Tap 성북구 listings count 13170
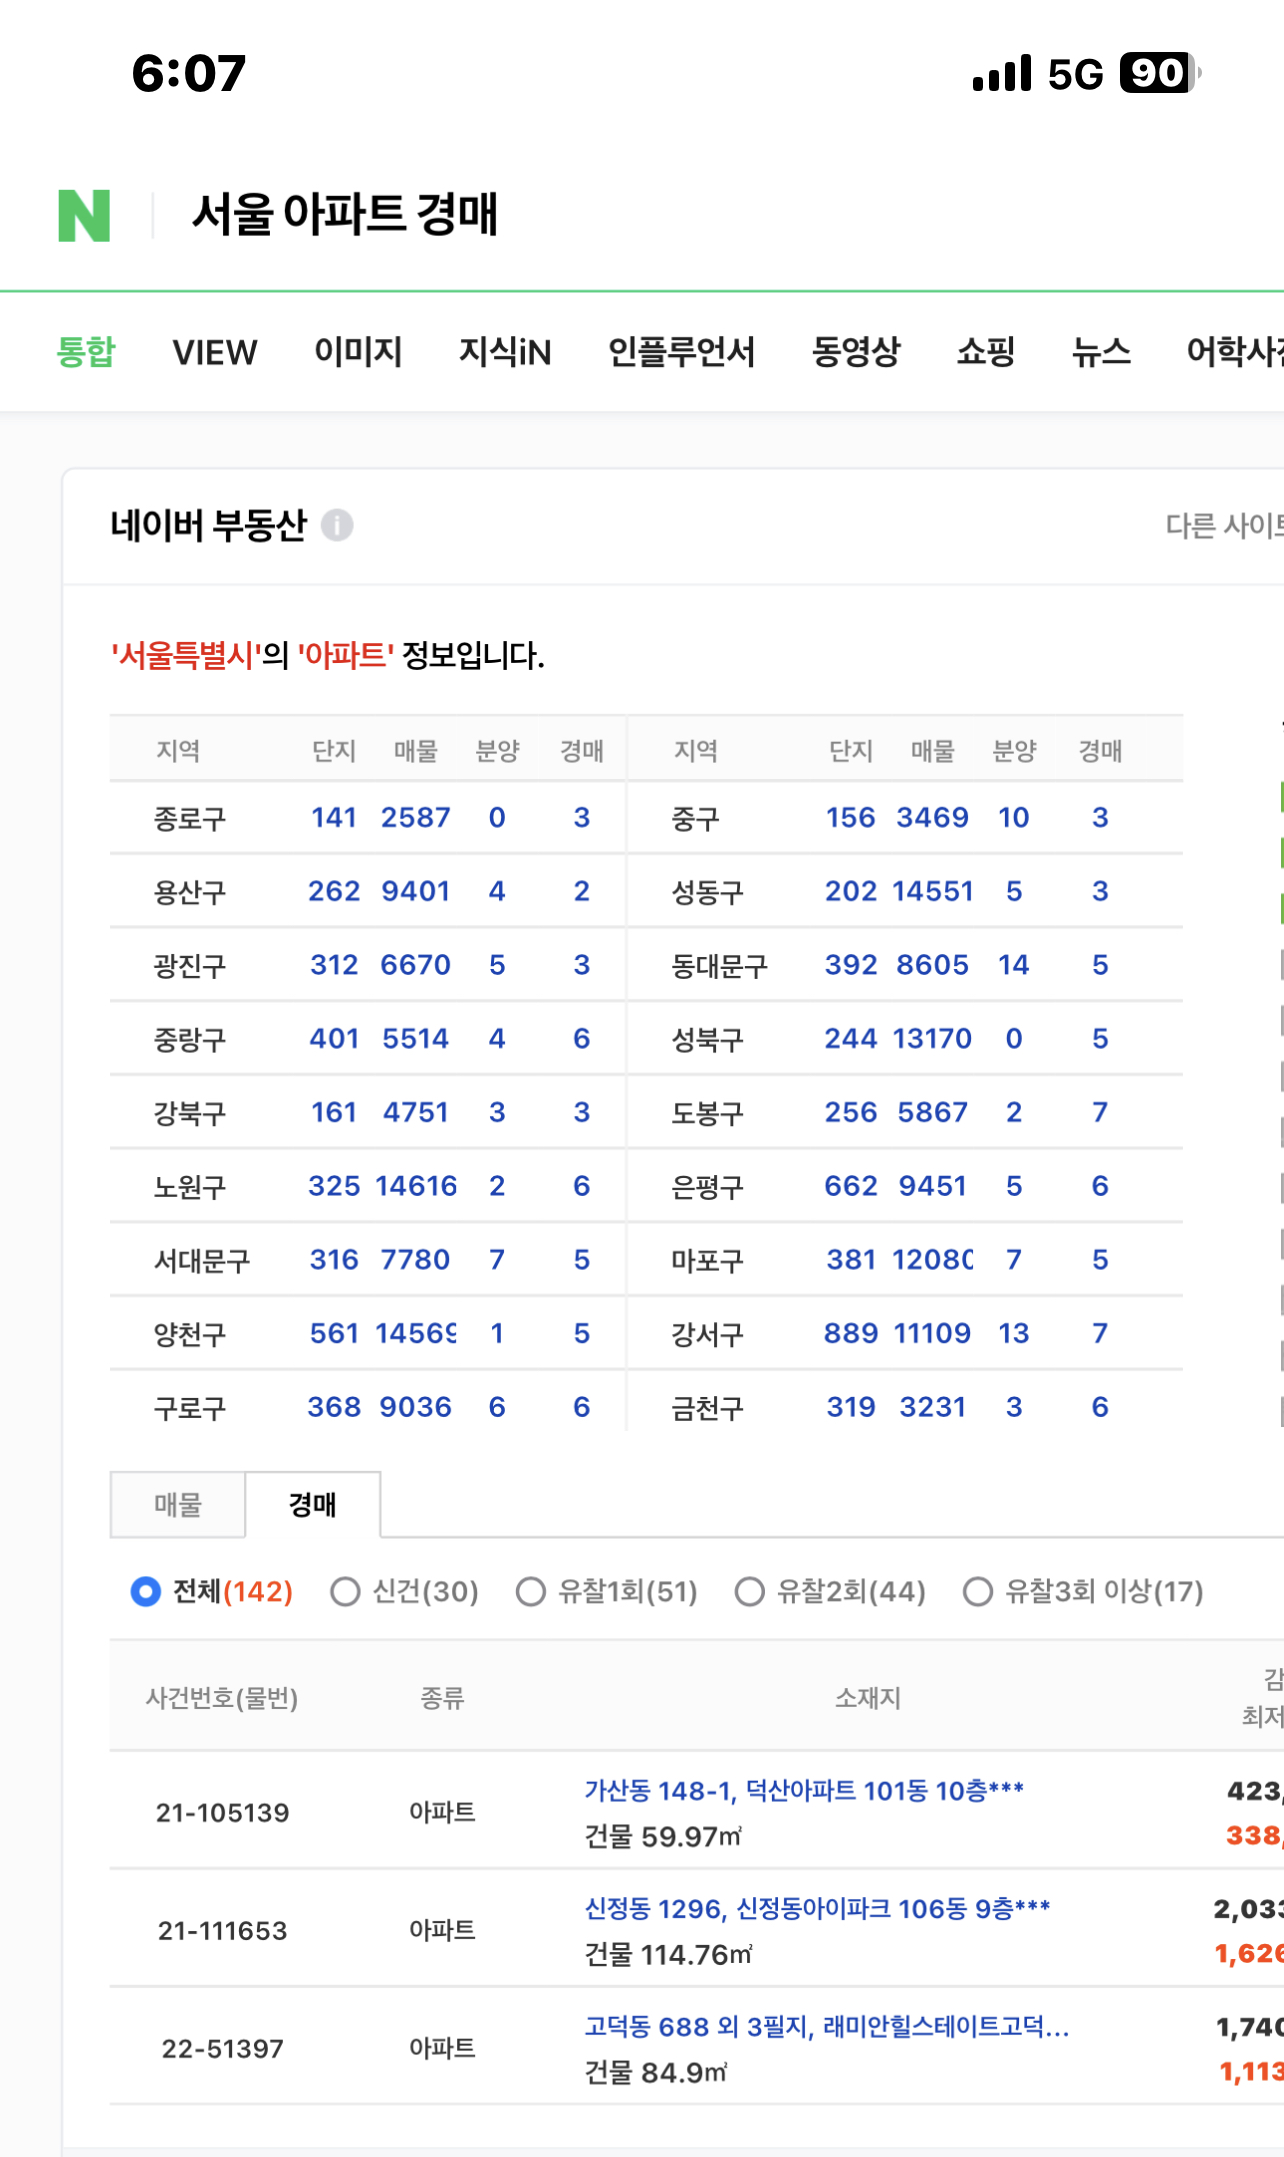This screenshot has height=2157, width=1284. coord(932,1038)
